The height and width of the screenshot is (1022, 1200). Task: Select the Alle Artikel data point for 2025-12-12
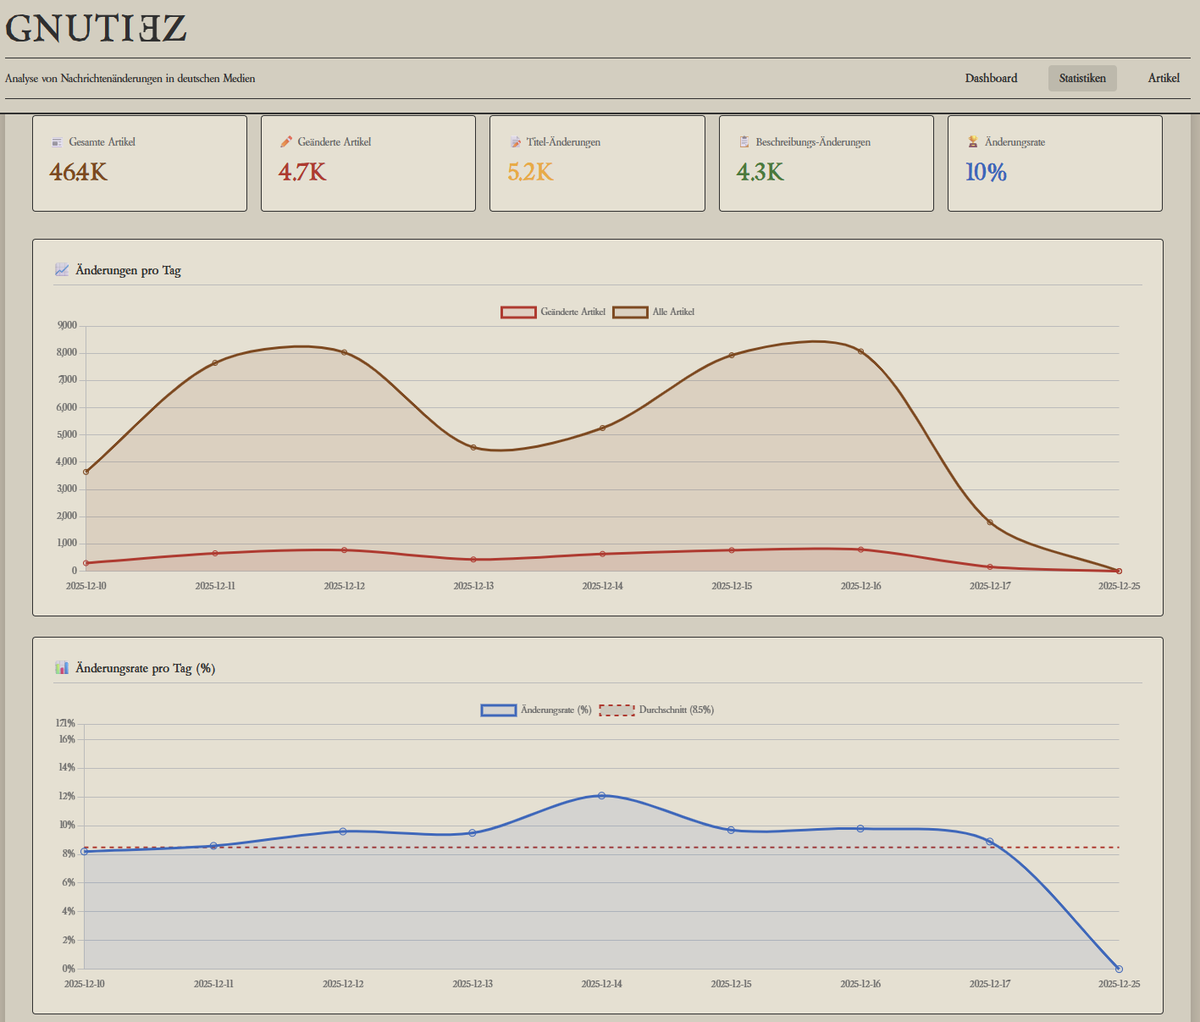tap(344, 352)
